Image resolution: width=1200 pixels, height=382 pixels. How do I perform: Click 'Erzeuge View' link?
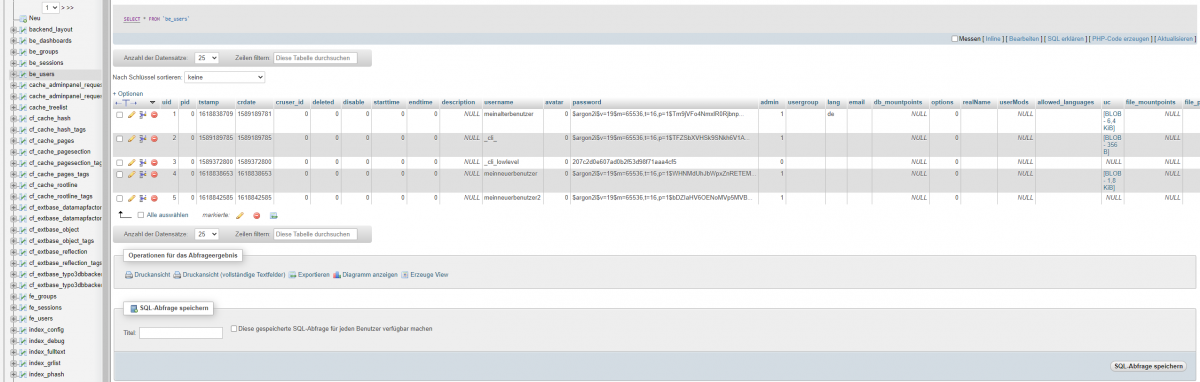(x=425, y=274)
